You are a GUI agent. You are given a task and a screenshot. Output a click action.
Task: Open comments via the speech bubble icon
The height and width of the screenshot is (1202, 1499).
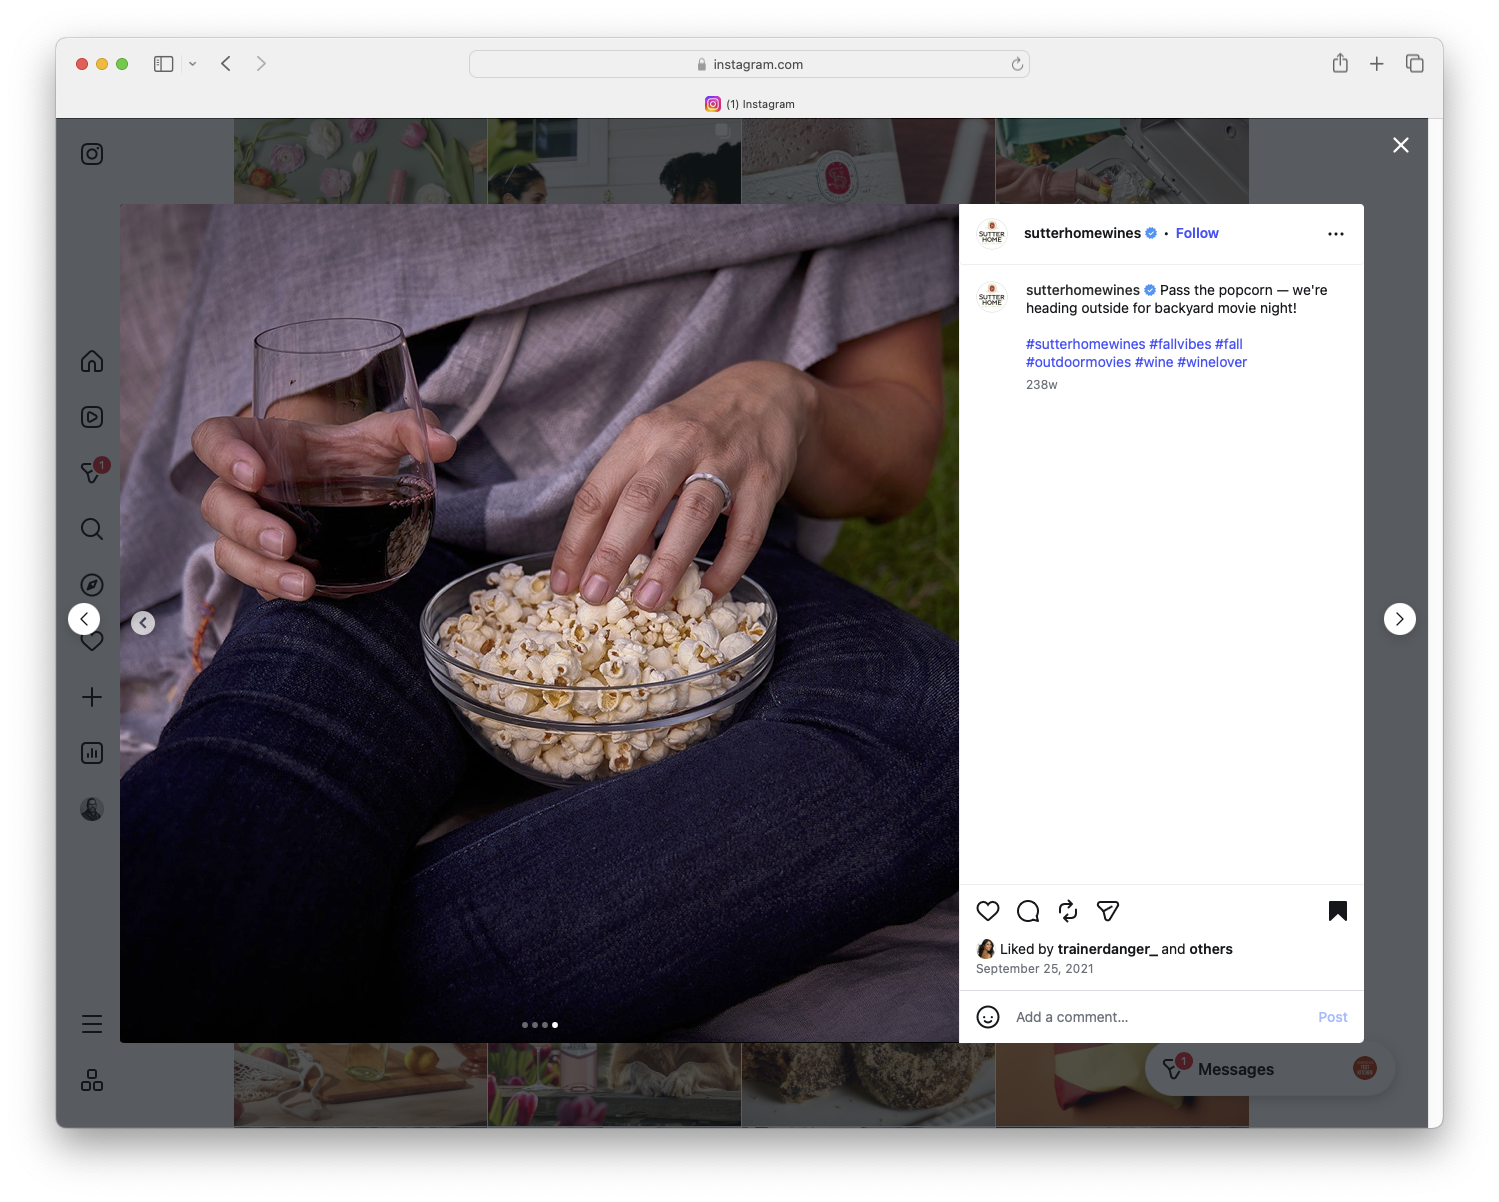pyautogui.click(x=1027, y=911)
